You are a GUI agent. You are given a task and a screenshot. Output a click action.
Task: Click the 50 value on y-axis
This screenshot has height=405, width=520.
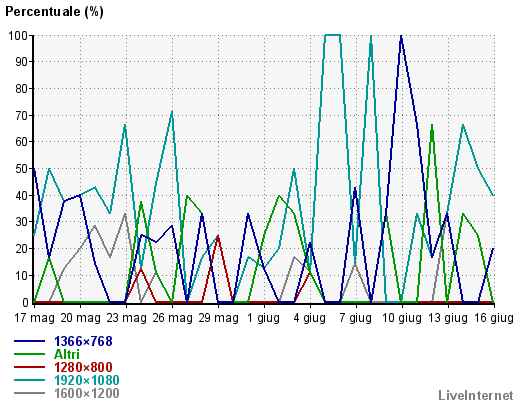(x=22, y=169)
